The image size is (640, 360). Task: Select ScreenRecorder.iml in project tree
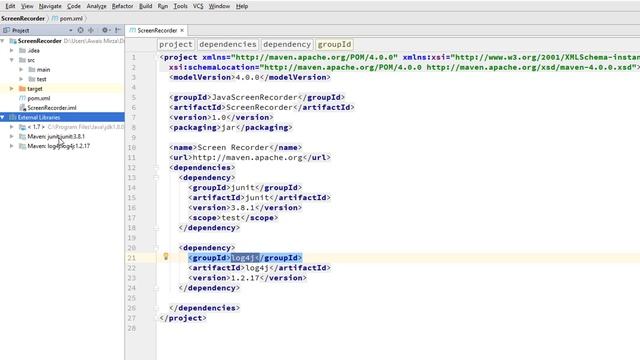(52, 108)
